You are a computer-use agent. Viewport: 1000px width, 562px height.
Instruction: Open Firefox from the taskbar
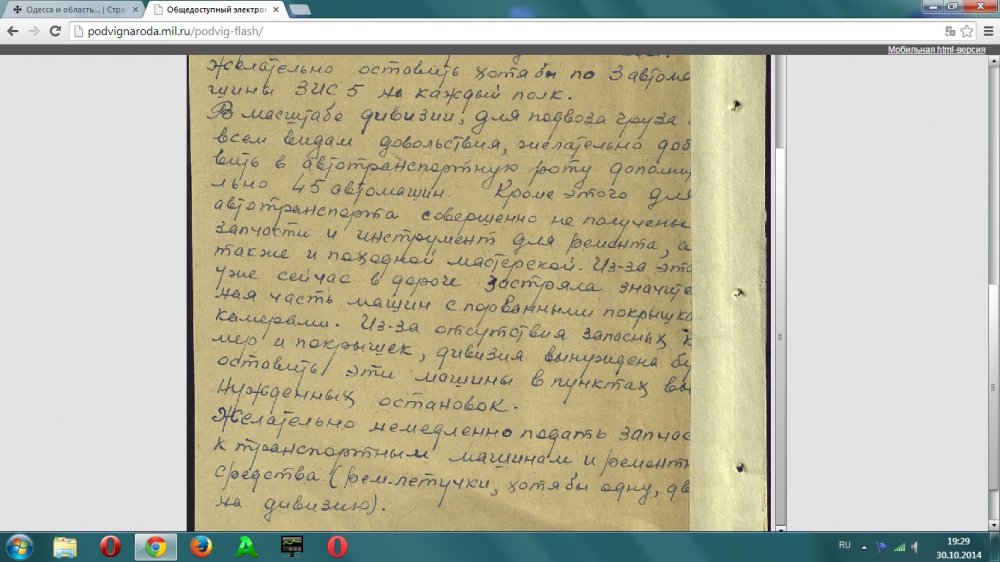pos(201,546)
